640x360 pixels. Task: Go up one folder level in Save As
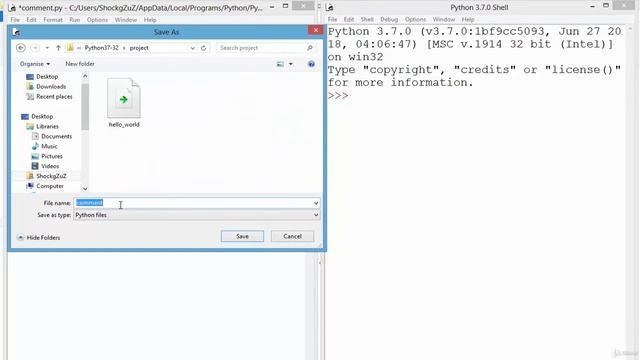point(58,48)
